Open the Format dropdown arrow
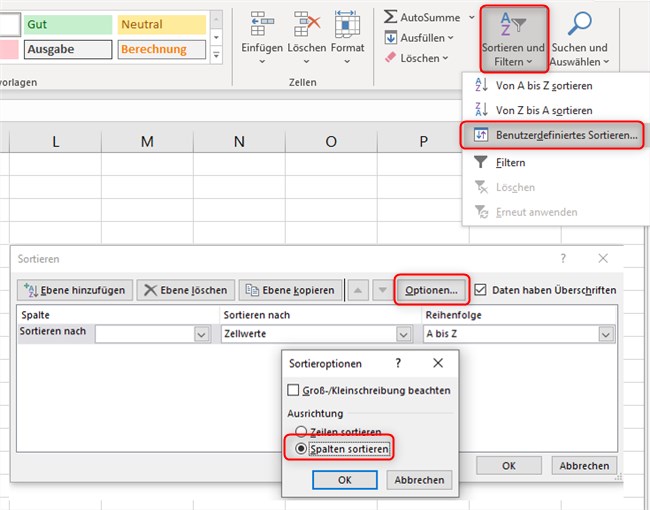Screen dimensions: 650x510 347,61
